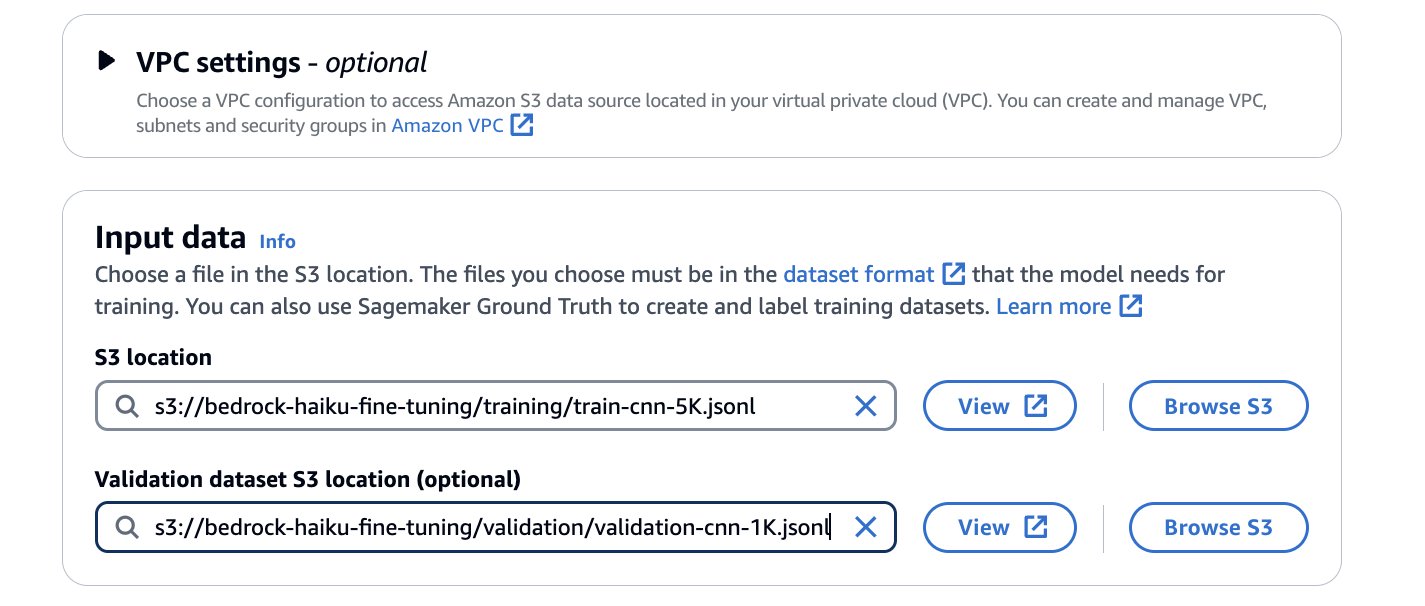Open Info link next to Input data
Screen dimensions: 1425x606
tap(277, 241)
